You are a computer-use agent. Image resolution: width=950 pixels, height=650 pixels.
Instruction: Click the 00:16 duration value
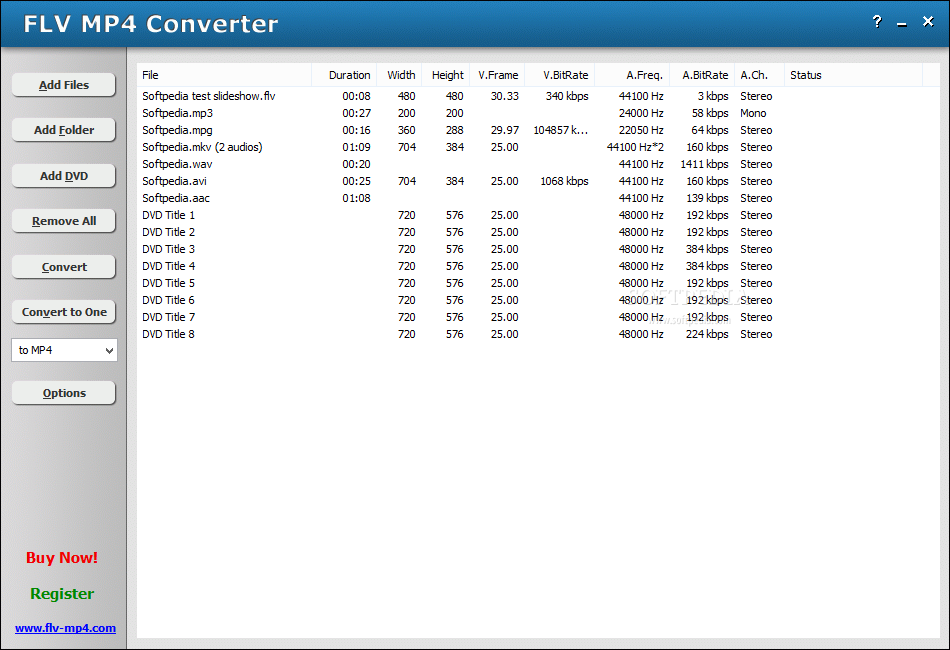pyautogui.click(x=356, y=130)
